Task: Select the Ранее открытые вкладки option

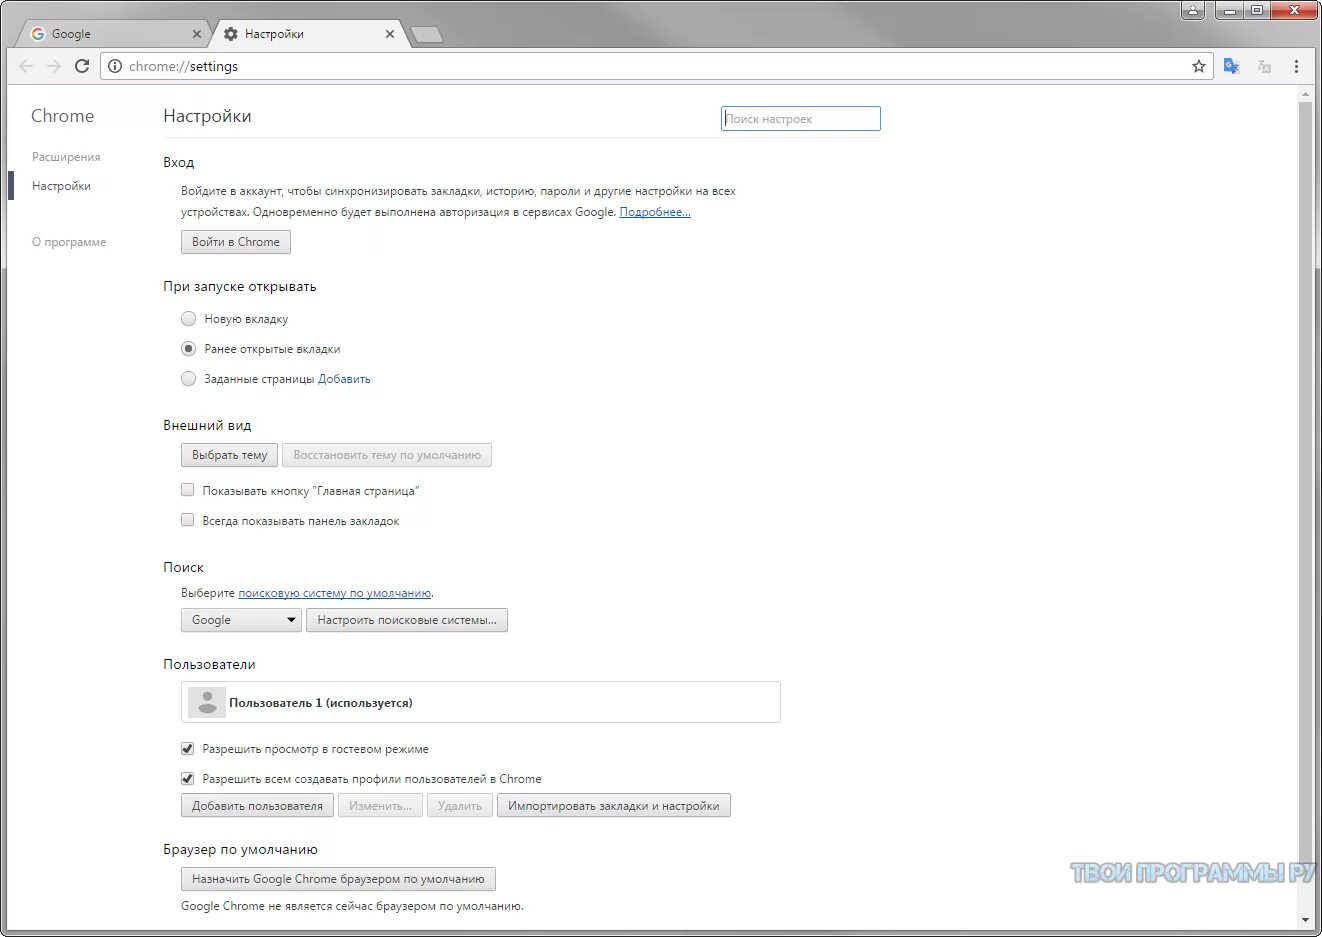Action: pos(188,349)
